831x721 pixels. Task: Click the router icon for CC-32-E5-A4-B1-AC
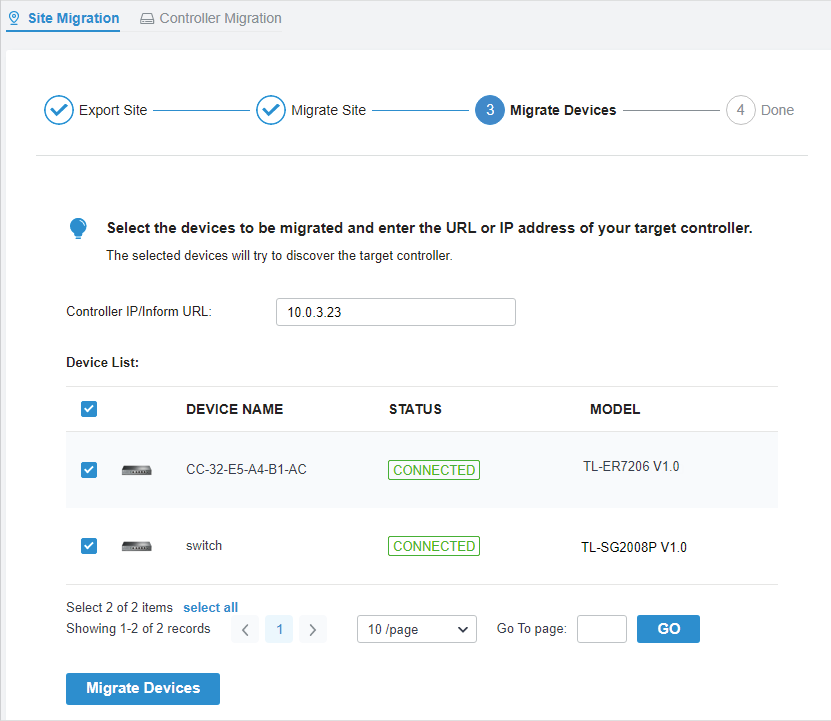(137, 470)
